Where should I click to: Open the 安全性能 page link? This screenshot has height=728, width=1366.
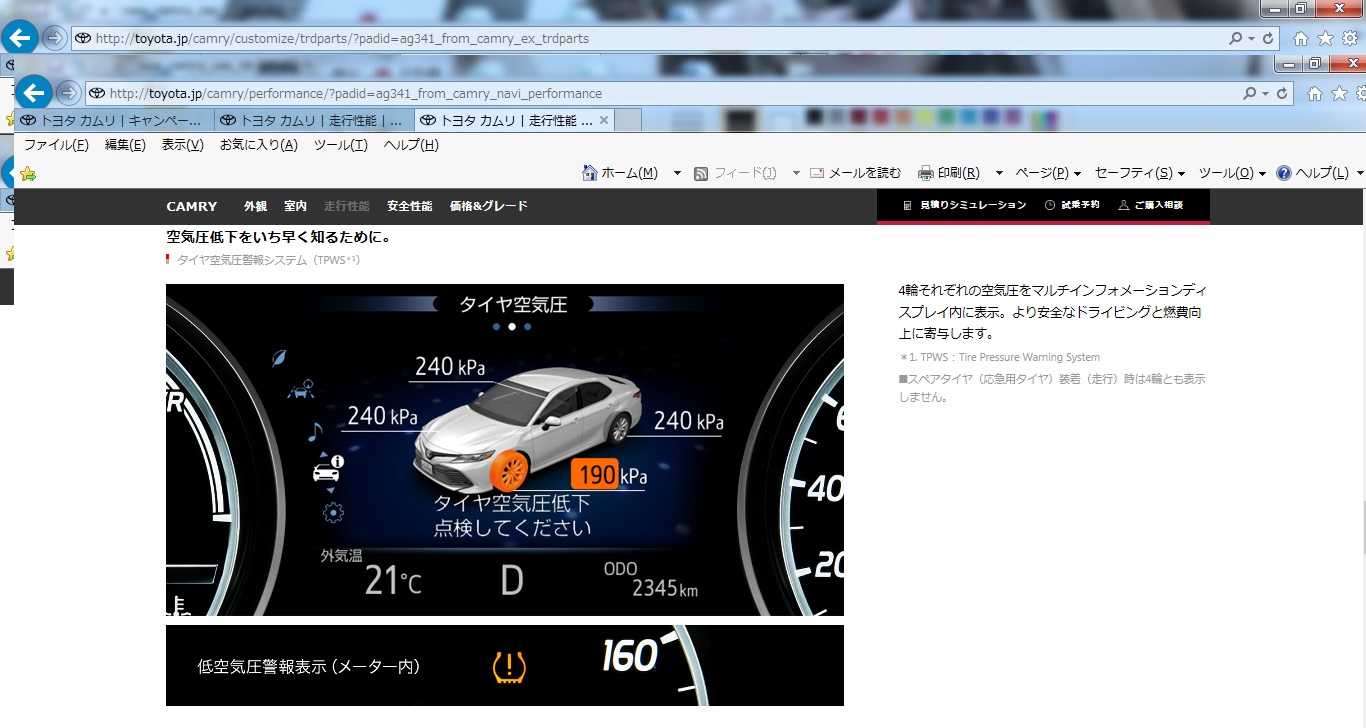click(410, 206)
